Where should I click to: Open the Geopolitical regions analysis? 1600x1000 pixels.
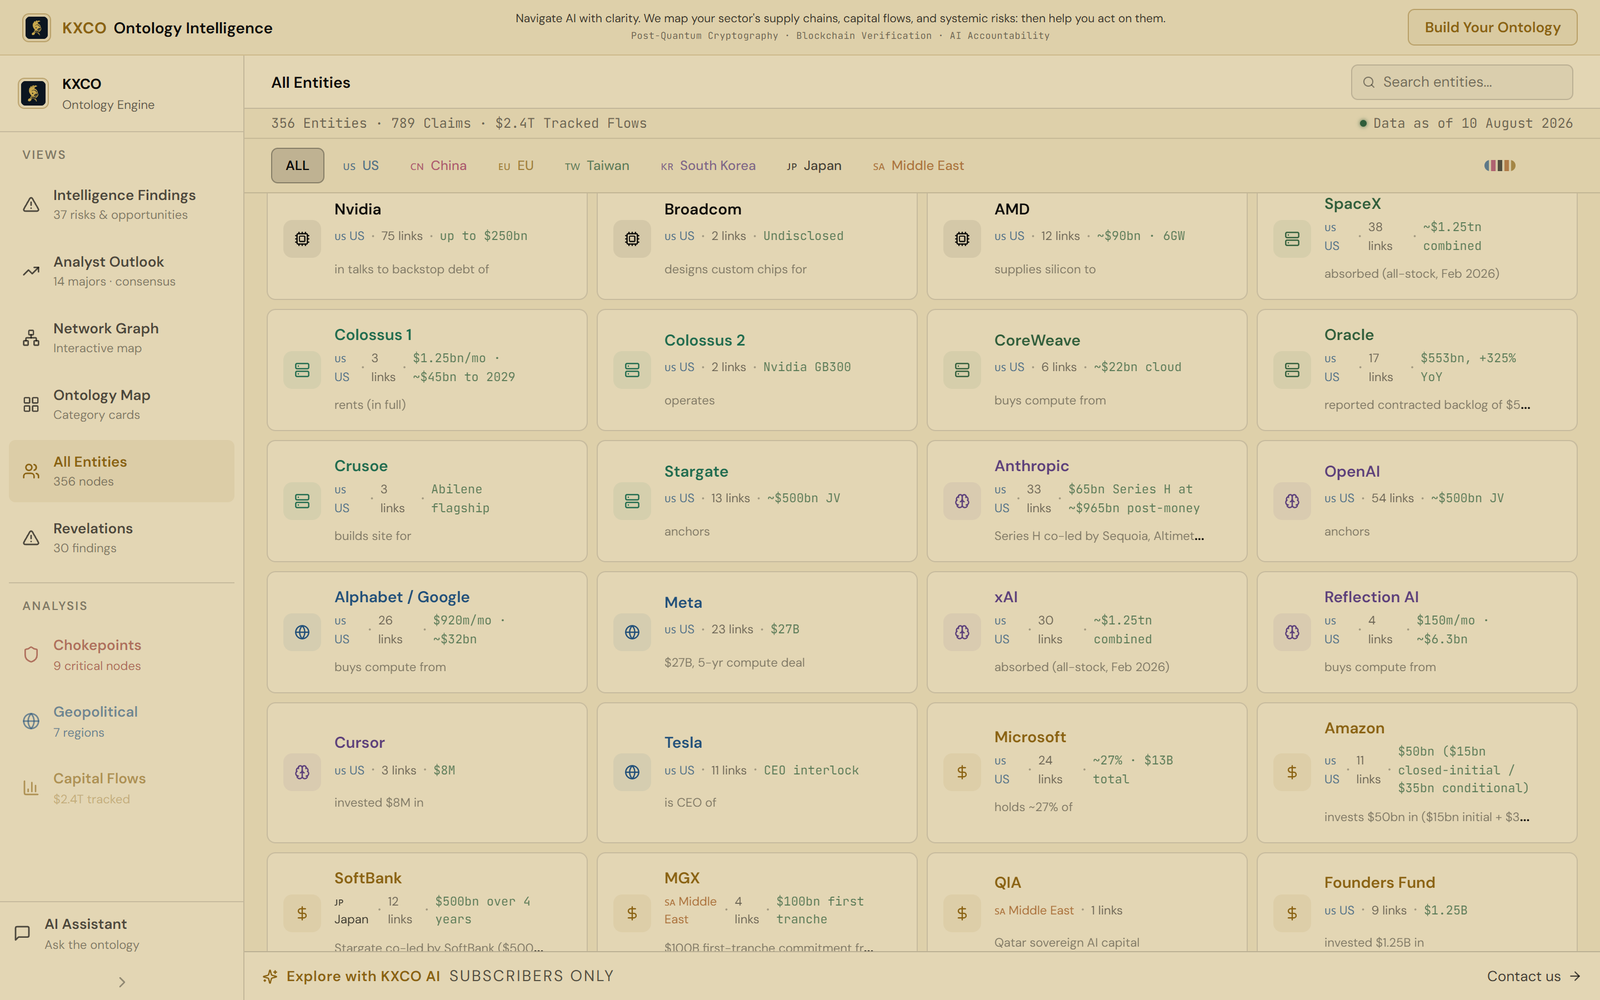122,721
